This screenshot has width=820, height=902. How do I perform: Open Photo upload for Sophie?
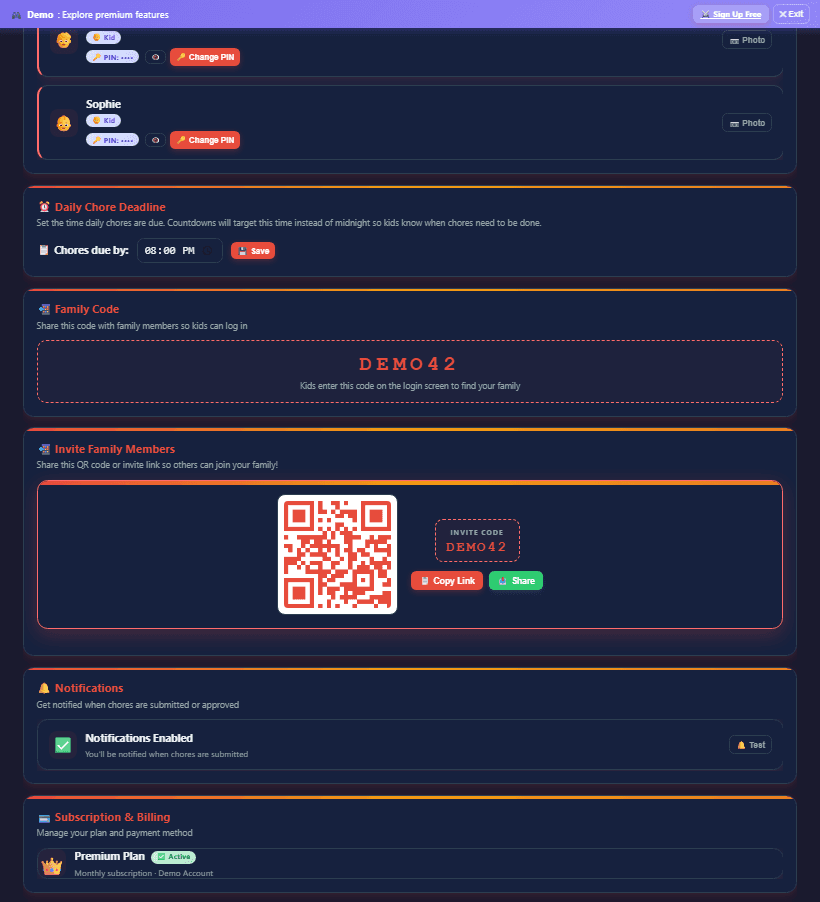[747, 123]
